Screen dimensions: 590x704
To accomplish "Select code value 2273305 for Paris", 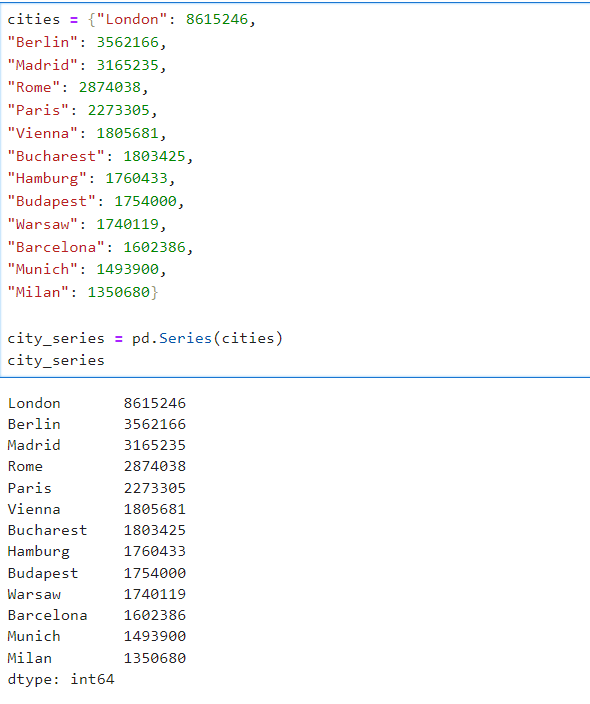I will pyautogui.click(x=119, y=110).
